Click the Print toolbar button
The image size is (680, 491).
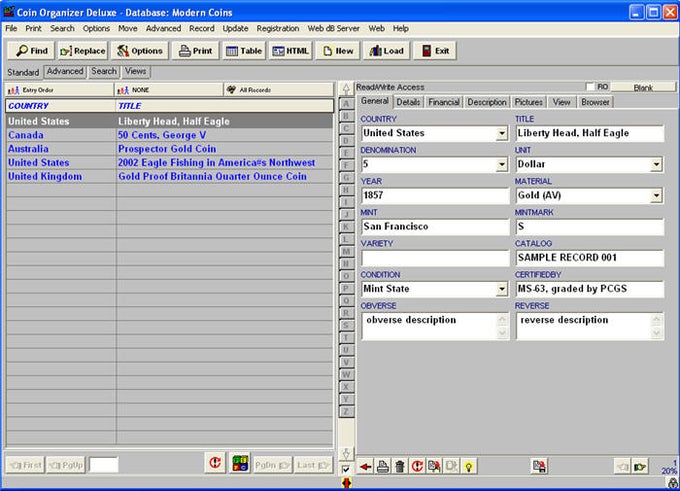tap(195, 51)
